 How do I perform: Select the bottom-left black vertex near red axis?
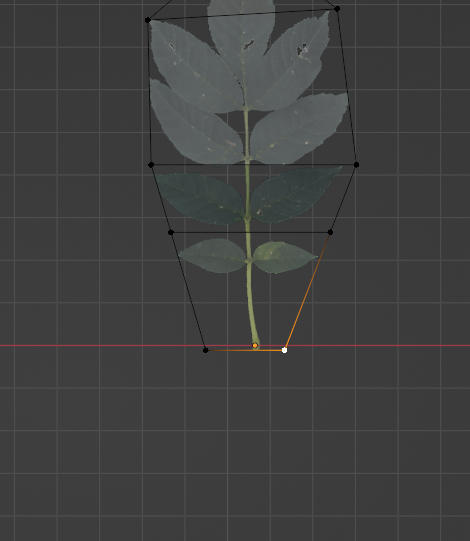[206, 350]
